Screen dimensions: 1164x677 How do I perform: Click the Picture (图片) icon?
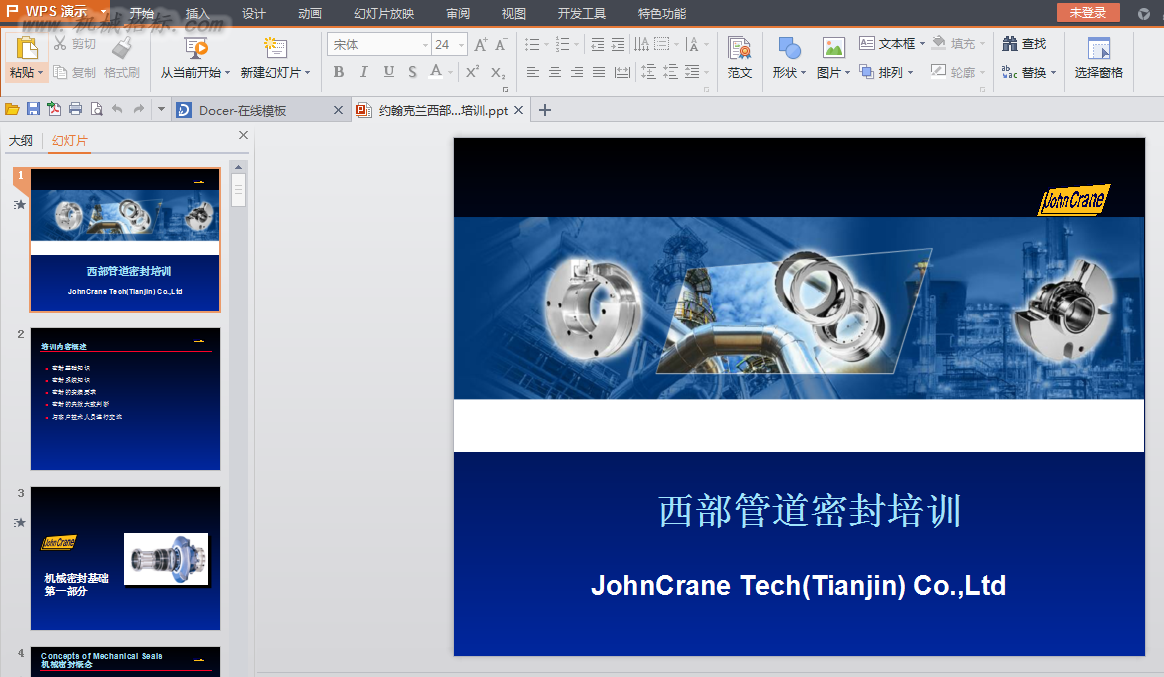point(833,48)
